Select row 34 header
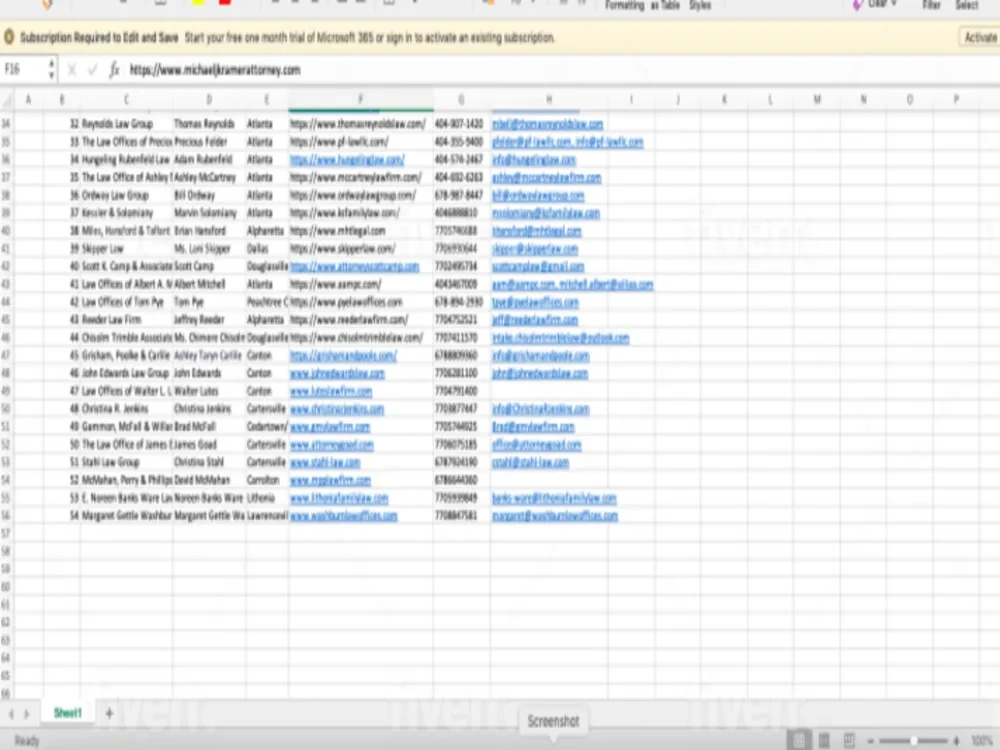 [x=6, y=124]
